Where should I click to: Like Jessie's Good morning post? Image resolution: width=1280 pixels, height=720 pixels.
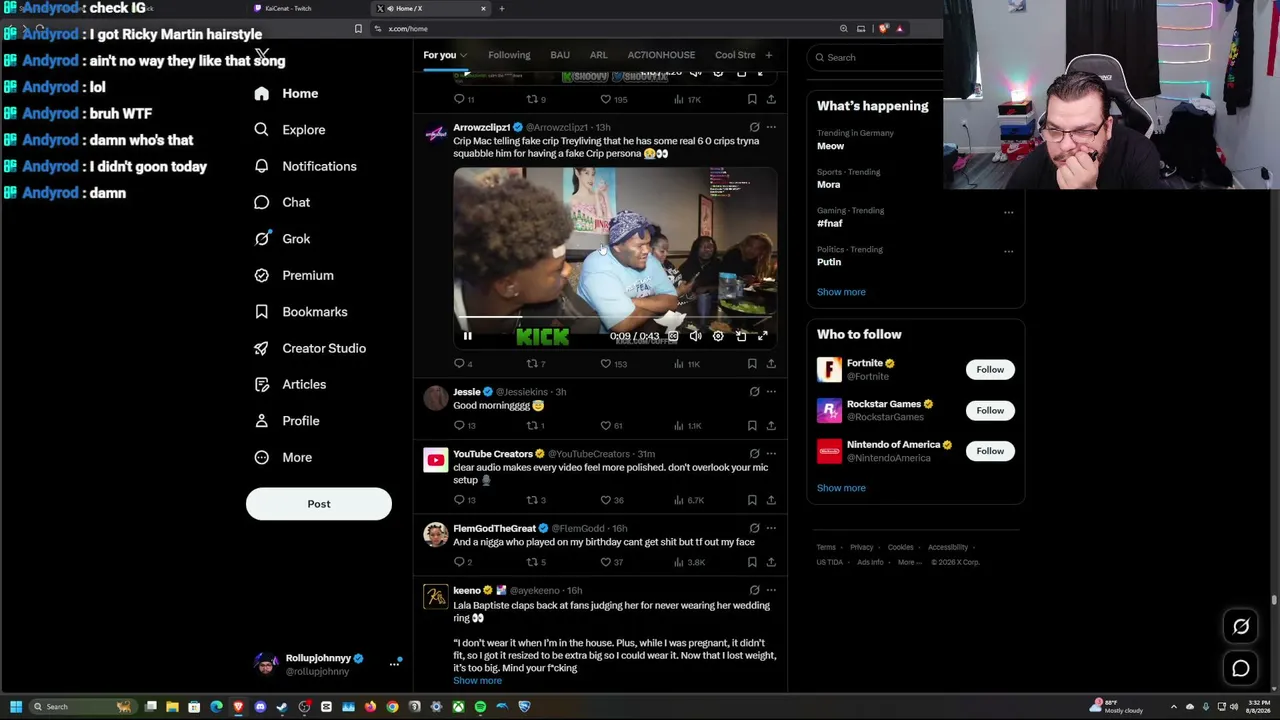(x=605, y=426)
